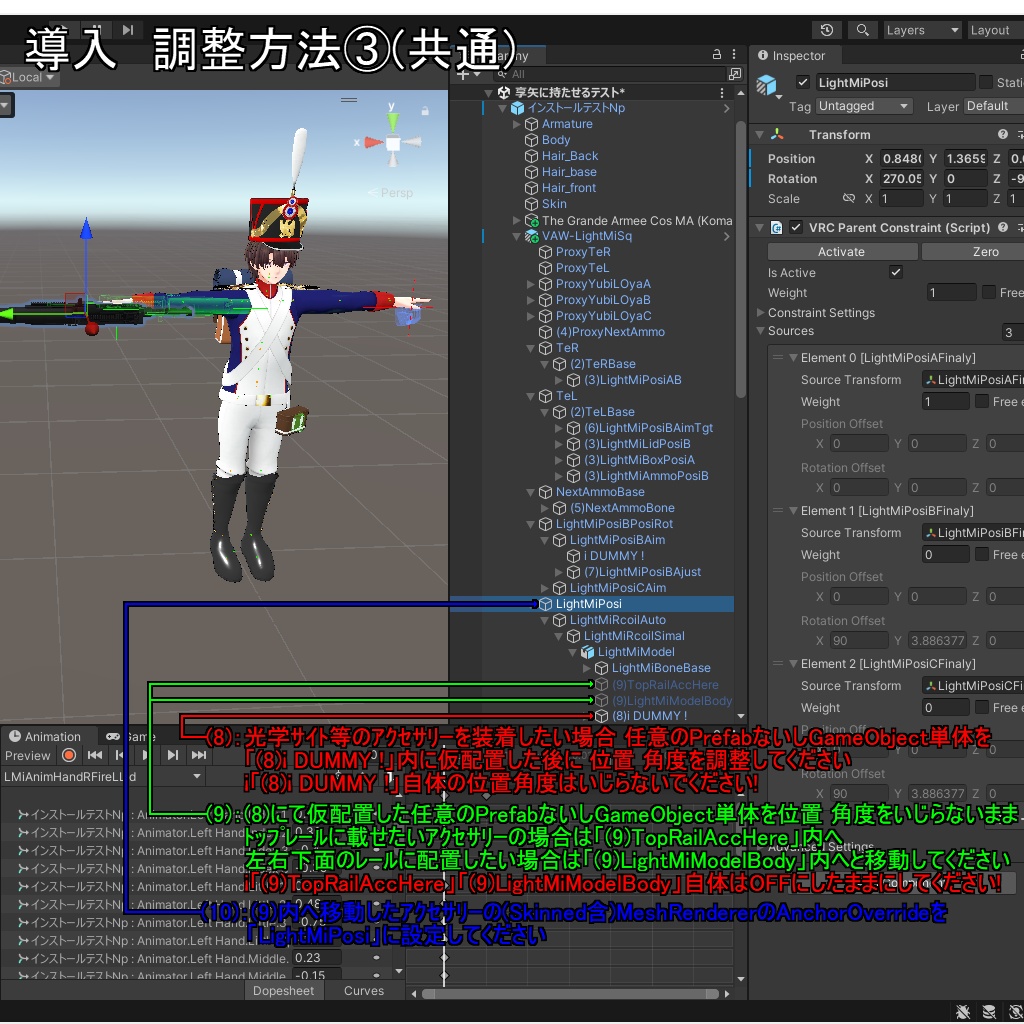Click the red X-axis cone on Scene gizmo
Screen dimensions: 1024x1024
coord(374,142)
